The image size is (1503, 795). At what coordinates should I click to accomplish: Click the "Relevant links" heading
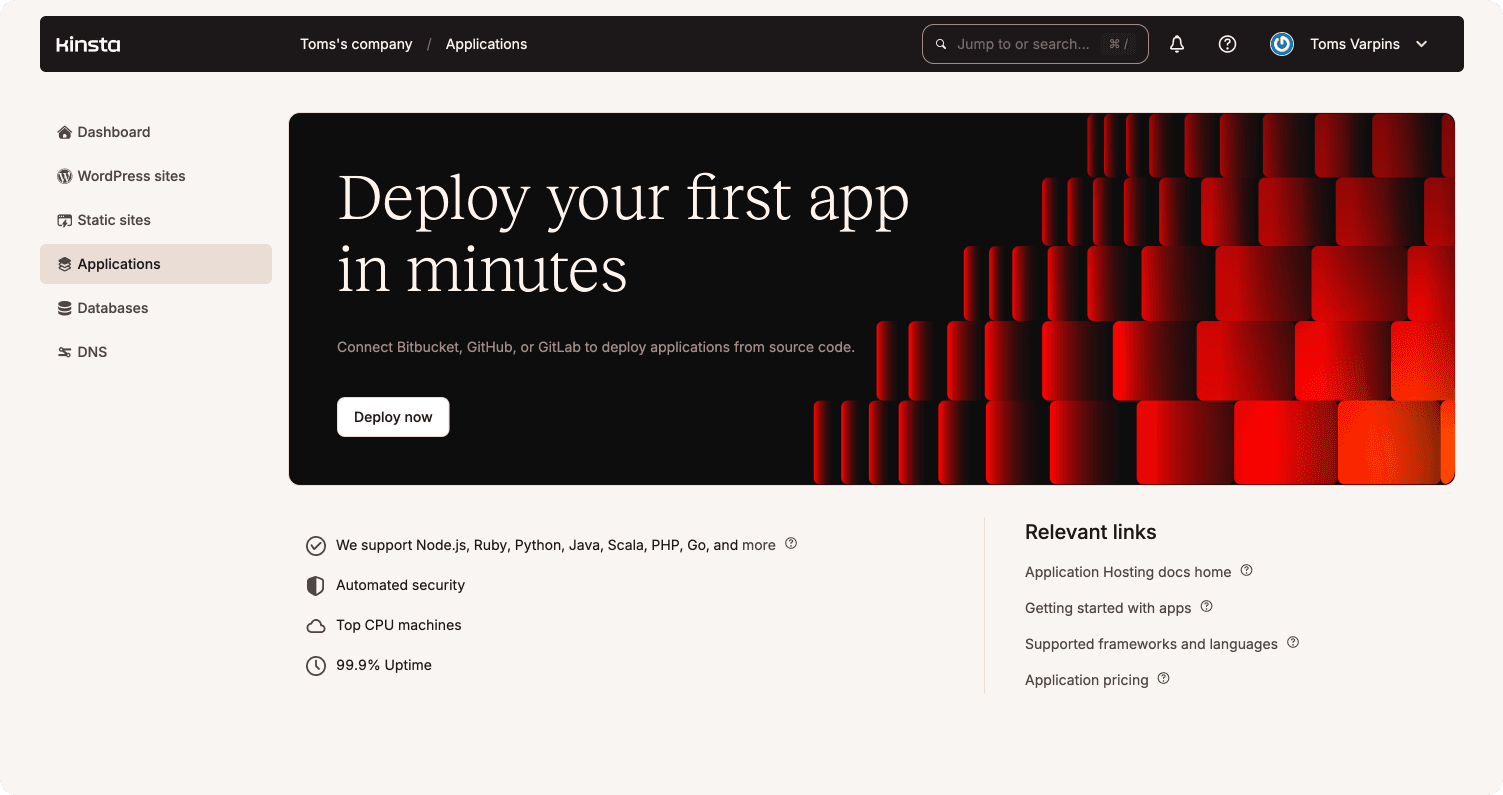1091,532
